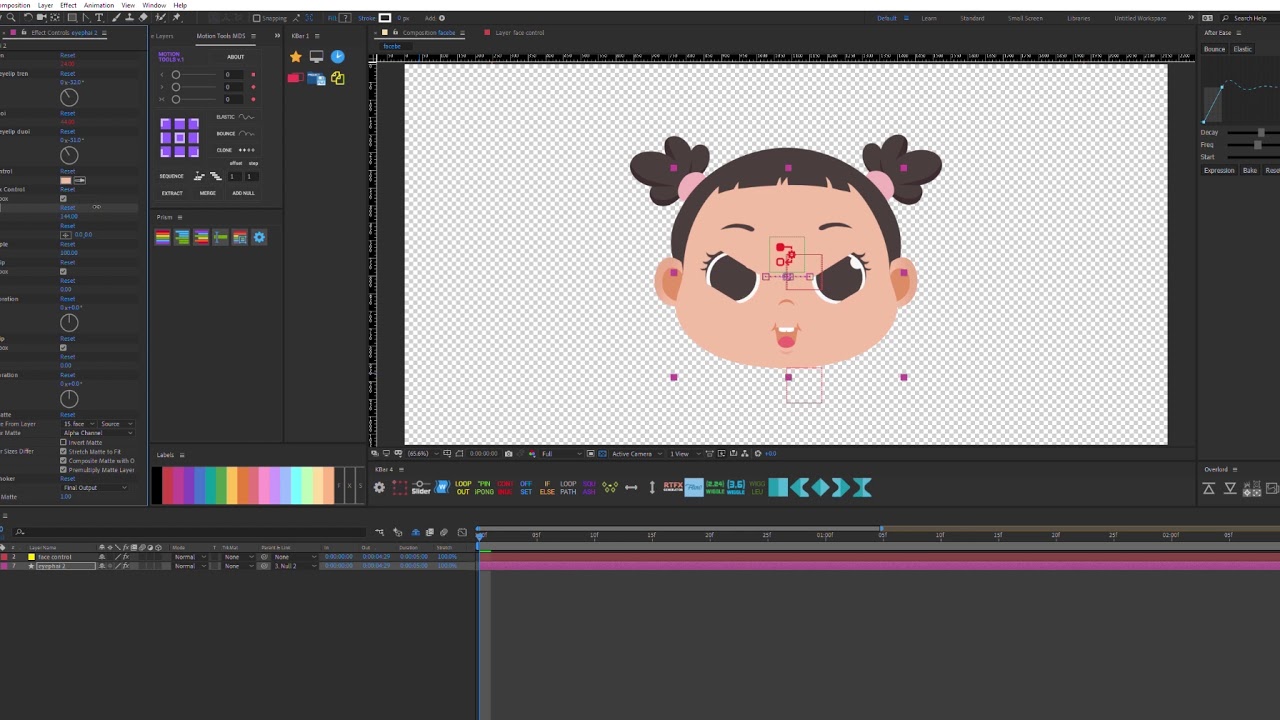Select center anchor point in Motion Tools grid
1280x720 pixels.
click(x=179, y=138)
